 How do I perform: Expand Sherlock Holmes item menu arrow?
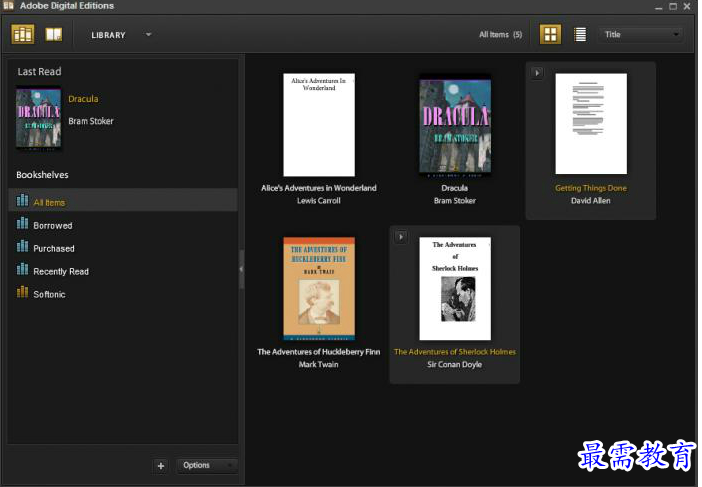[401, 236]
